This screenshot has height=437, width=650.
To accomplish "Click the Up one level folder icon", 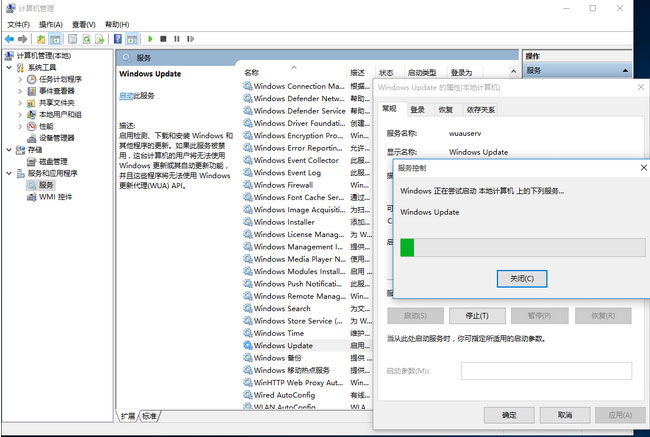I will 41,39.
